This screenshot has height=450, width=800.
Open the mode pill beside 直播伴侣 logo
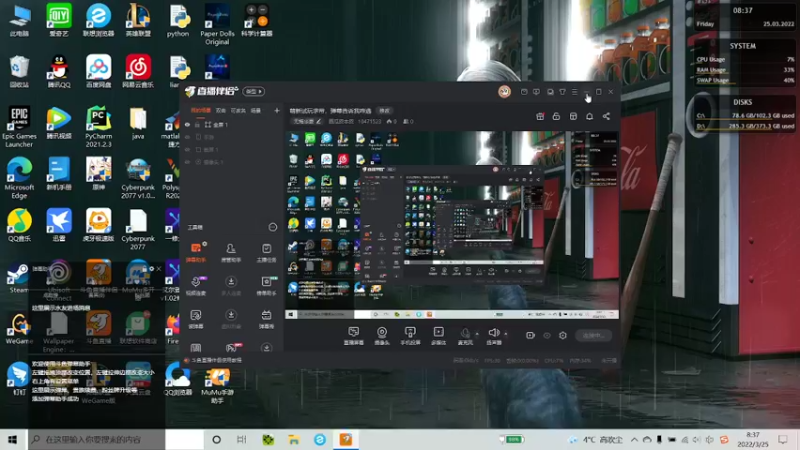(x=254, y=91)
